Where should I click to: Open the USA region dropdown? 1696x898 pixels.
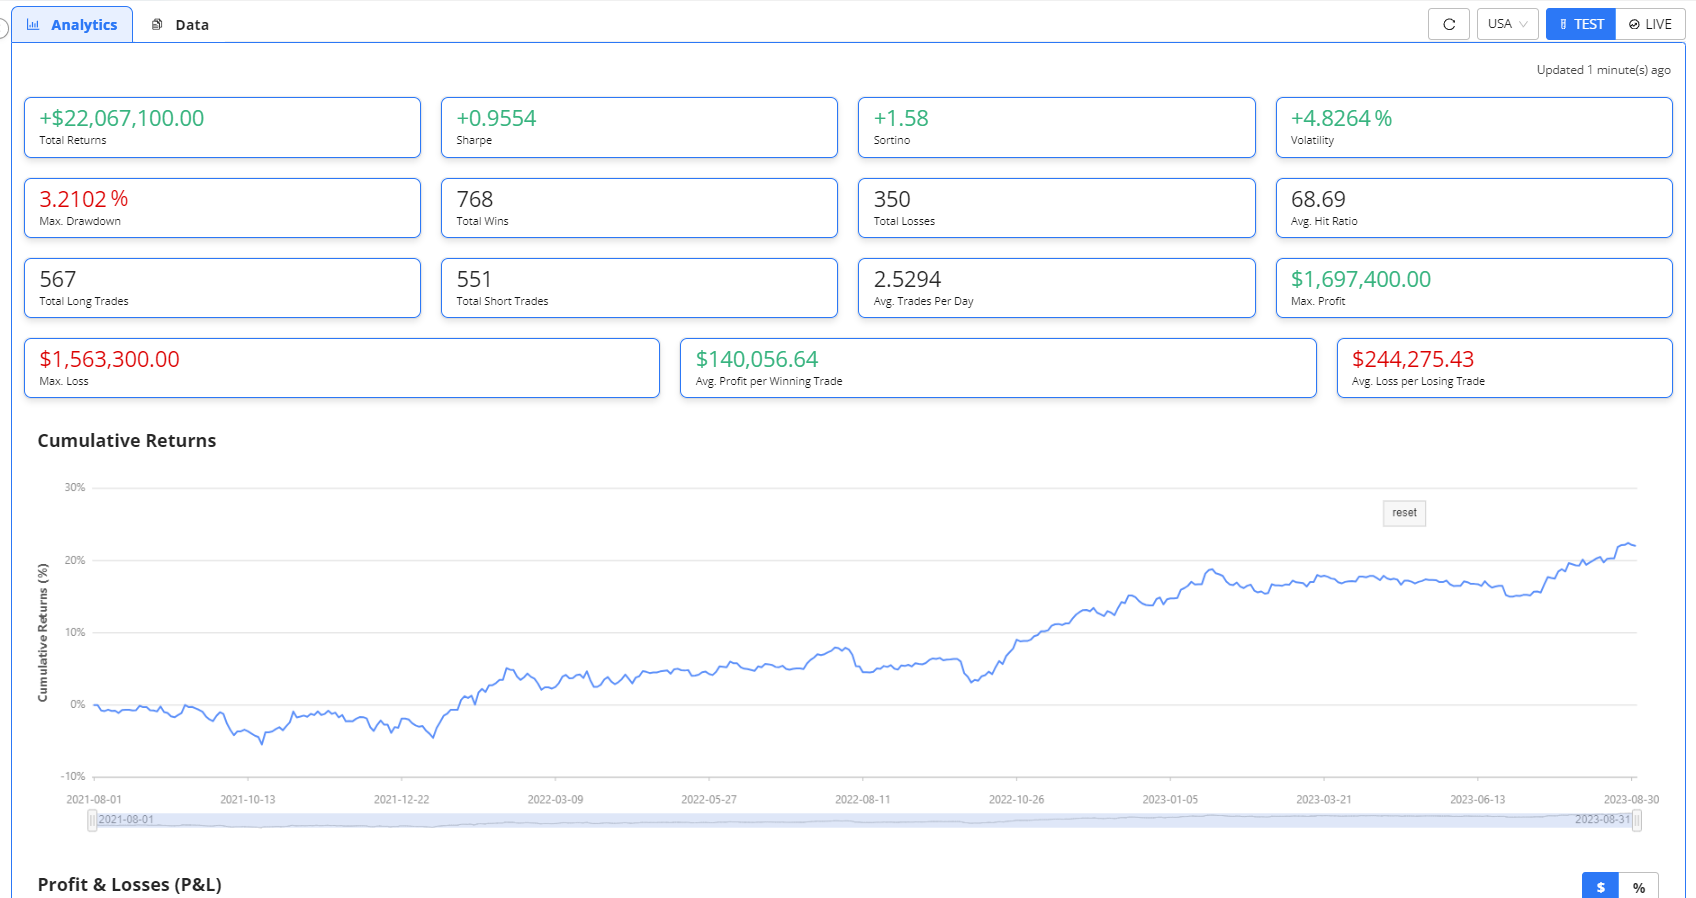tap(1507, 24)
